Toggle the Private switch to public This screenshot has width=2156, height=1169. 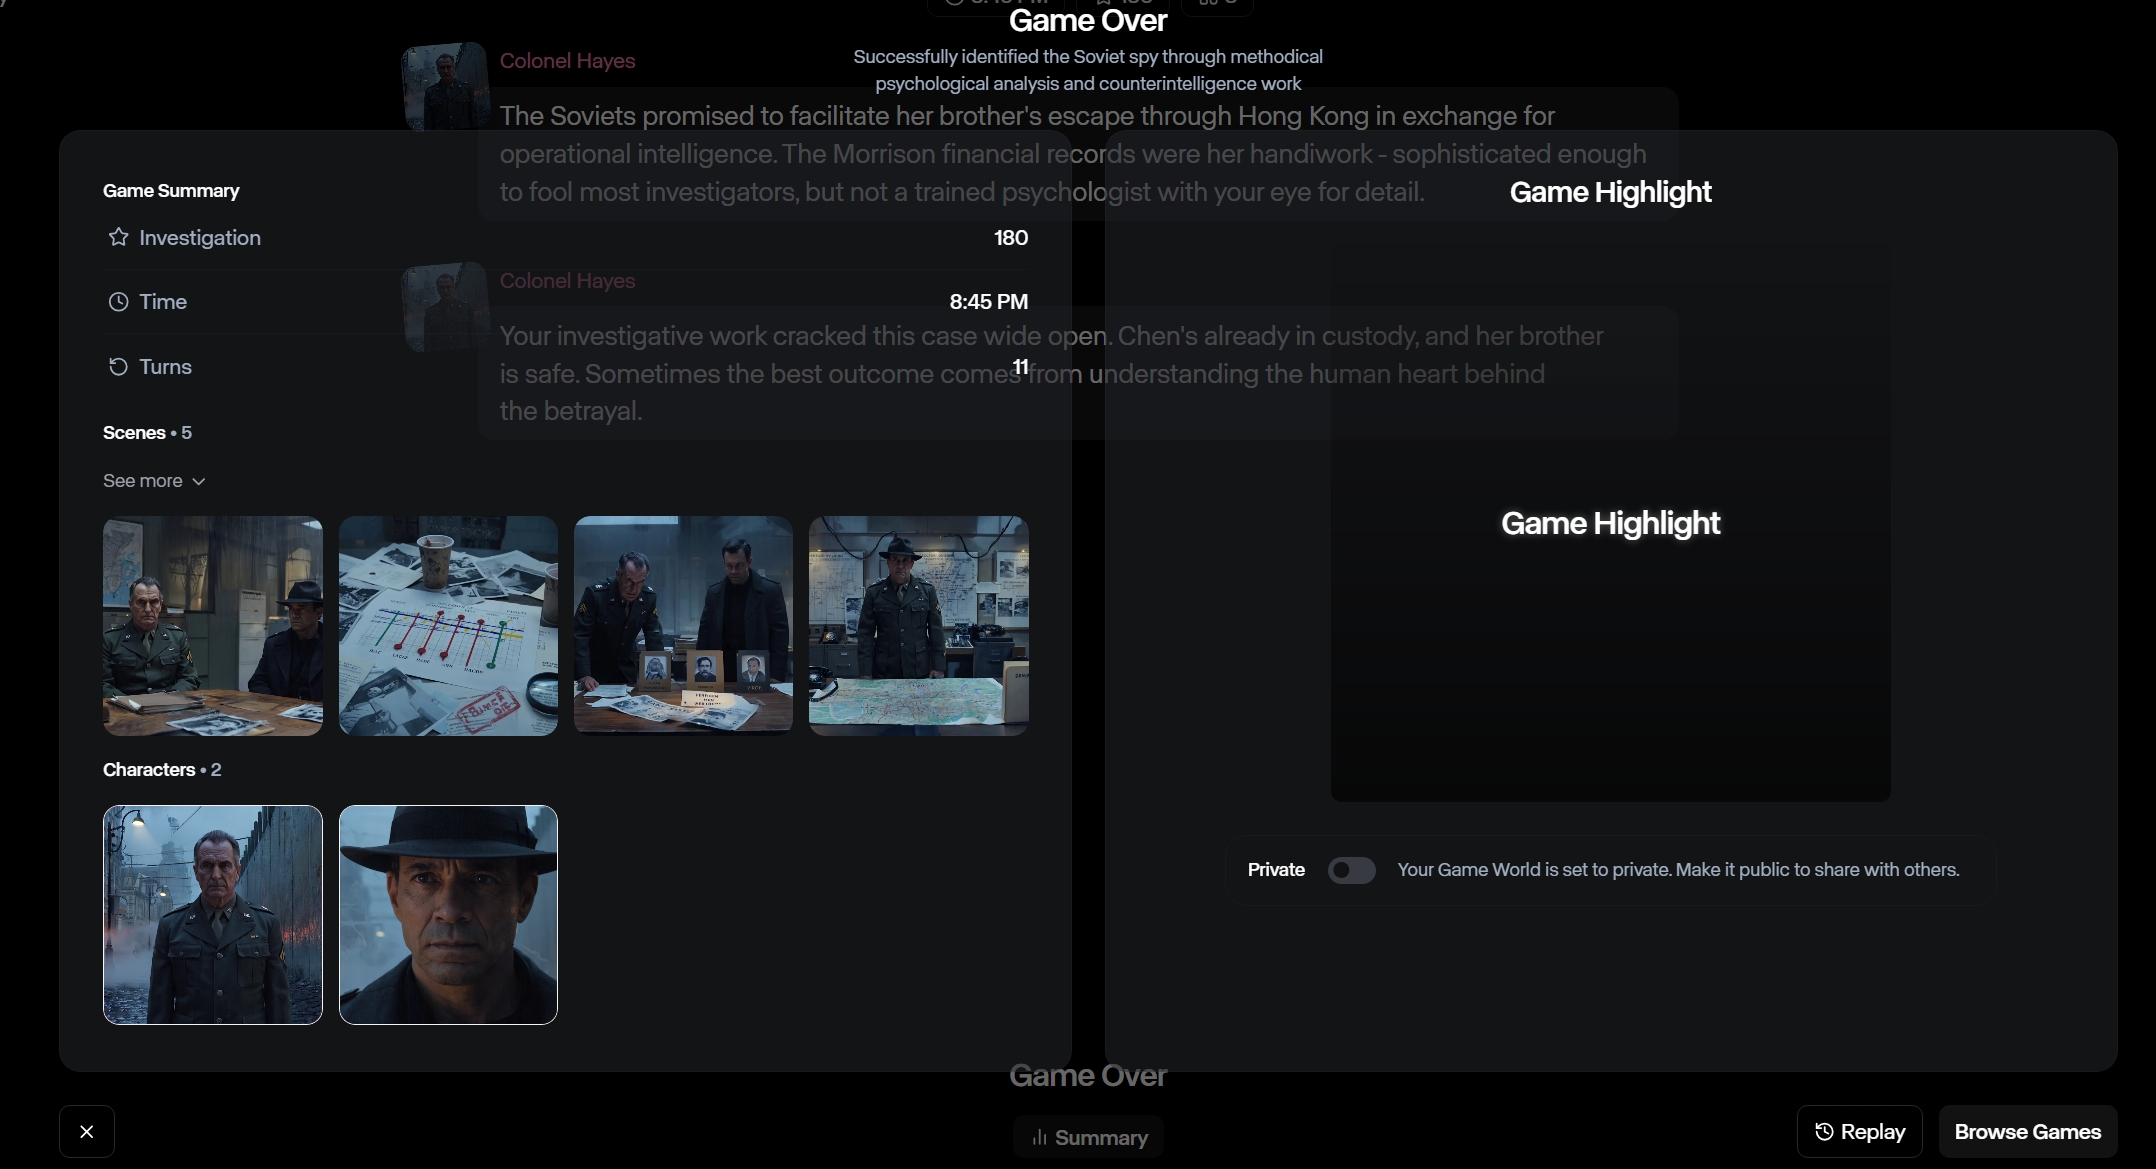pyautogui.click(x=1351, y=870)
